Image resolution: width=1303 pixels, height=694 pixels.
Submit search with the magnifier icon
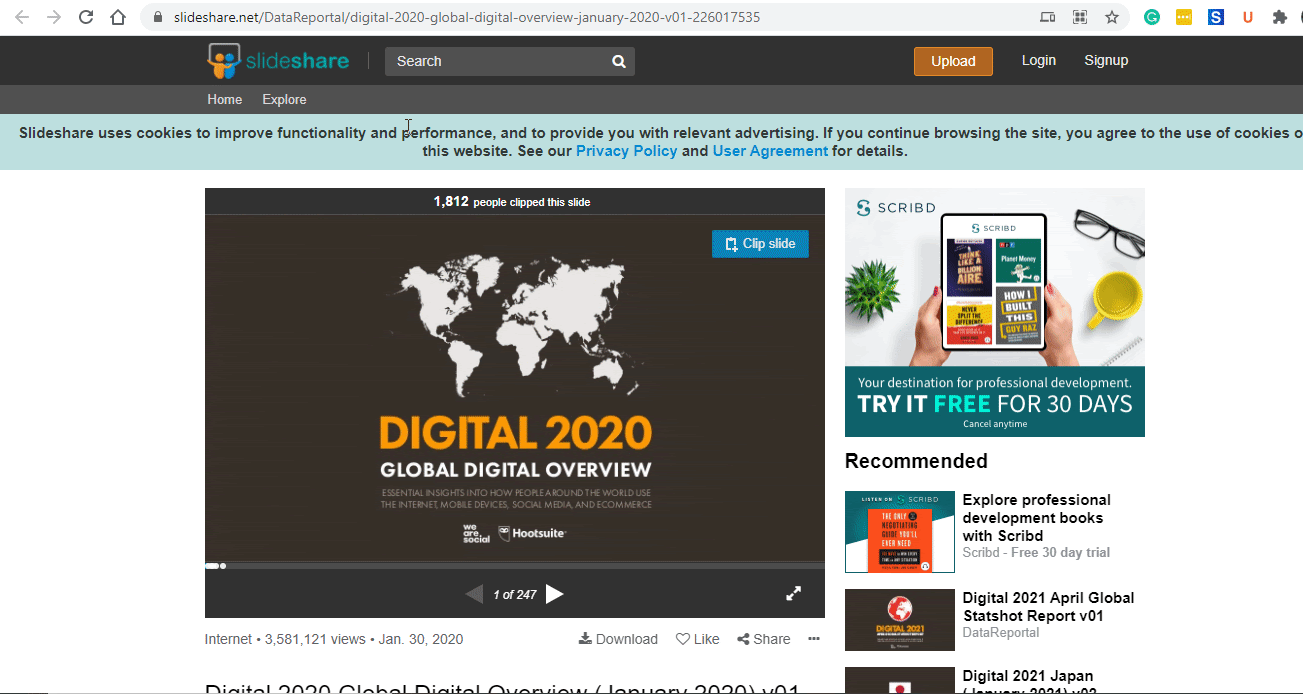(620, 61)
